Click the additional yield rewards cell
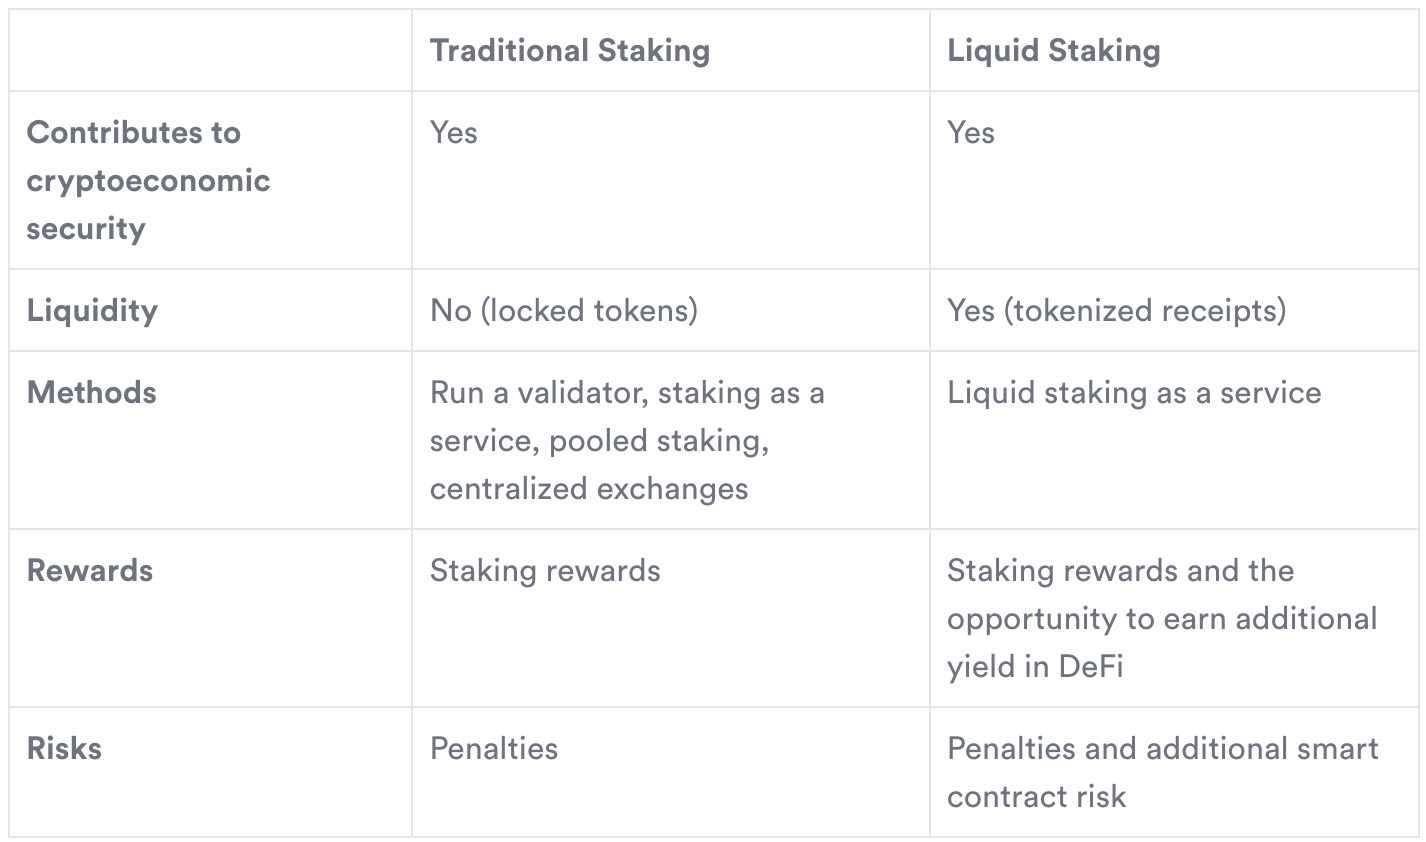Viewport: 1426px width, 842px height. coord(1161,618)
